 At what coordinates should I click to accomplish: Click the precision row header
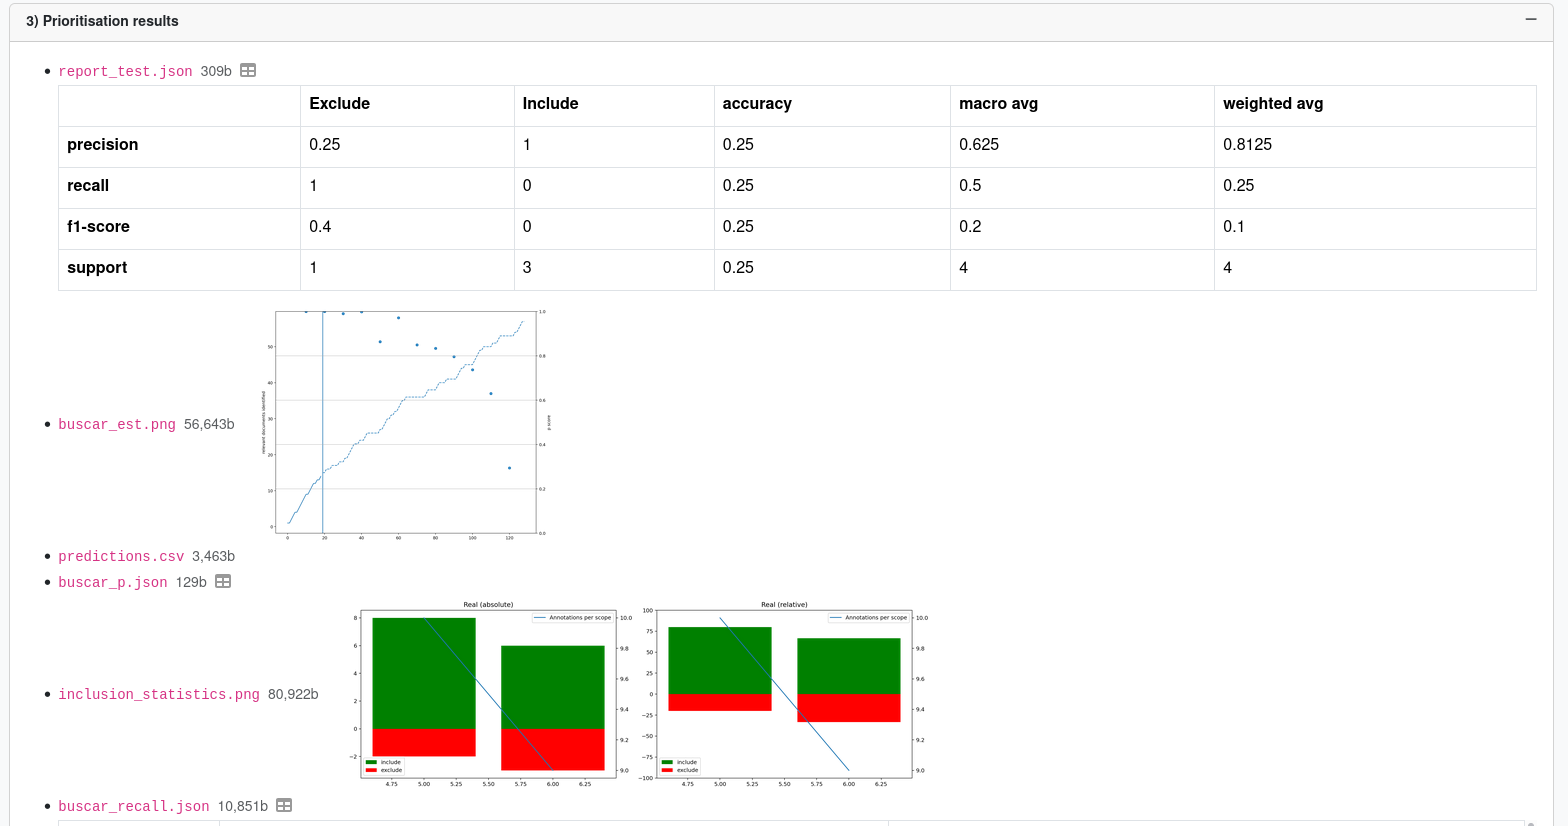[103, 145]
